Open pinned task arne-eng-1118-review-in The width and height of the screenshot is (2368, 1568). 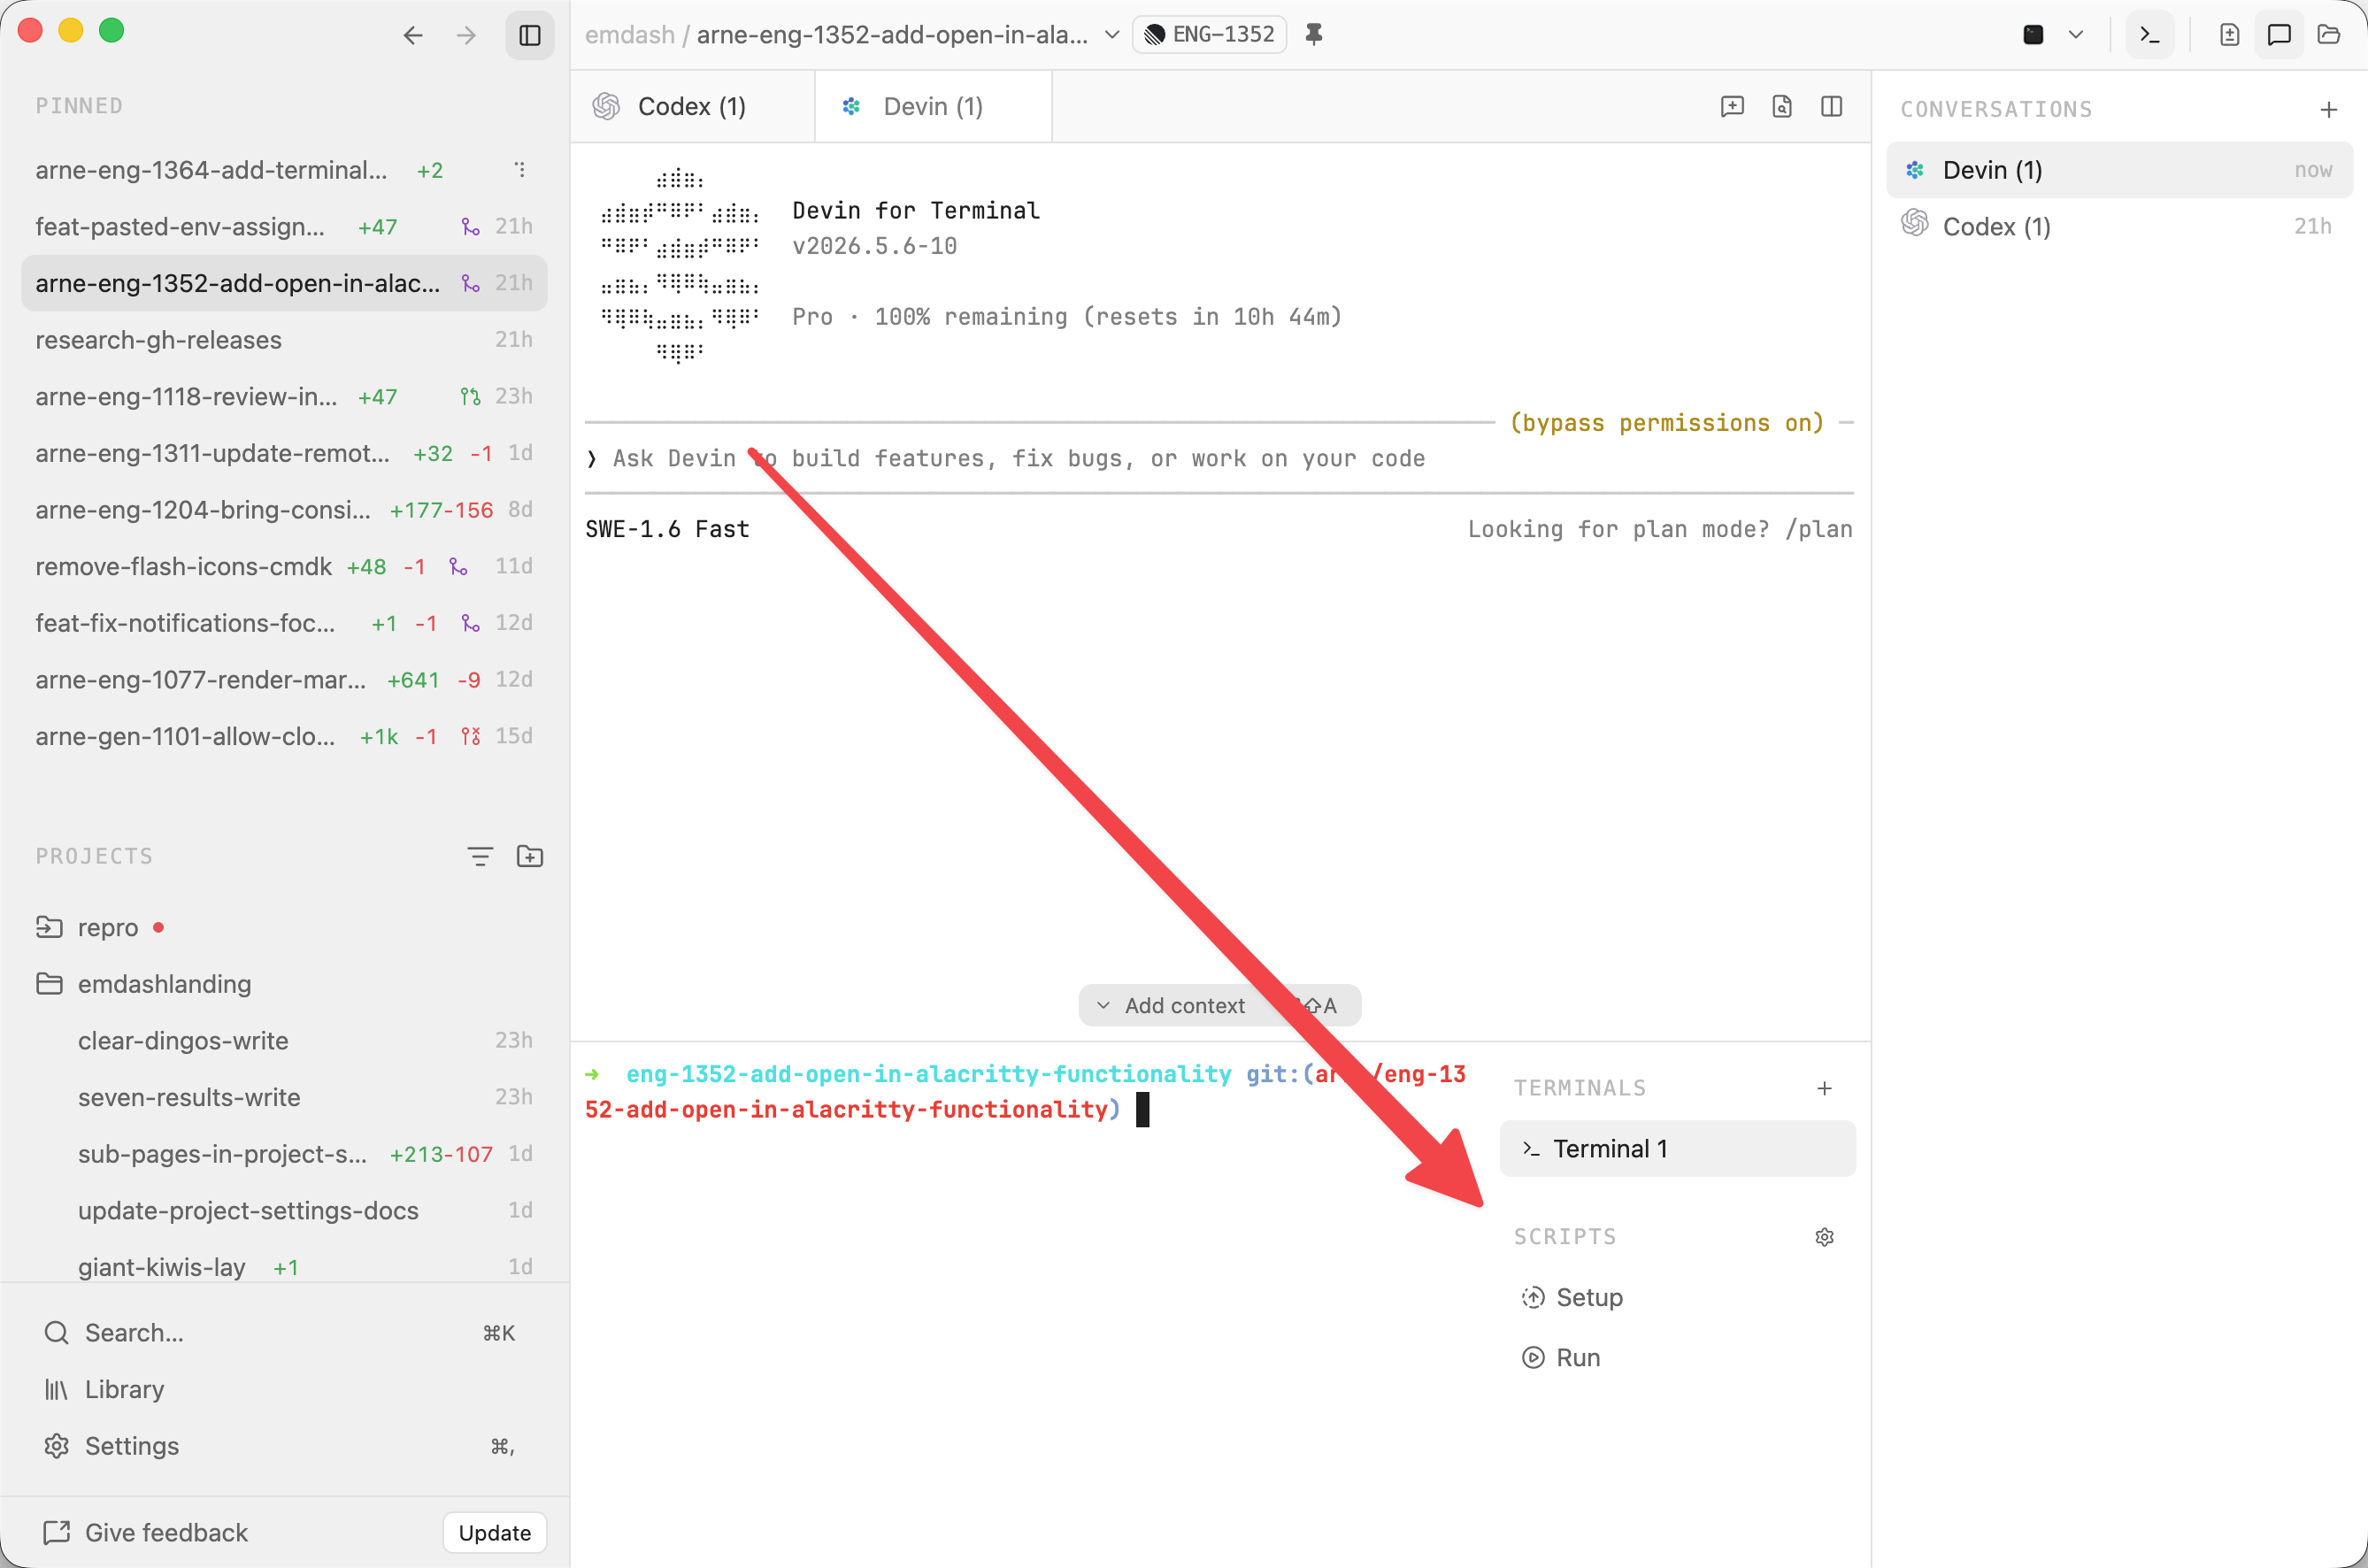pyautogui.click(x=284, y=397)
